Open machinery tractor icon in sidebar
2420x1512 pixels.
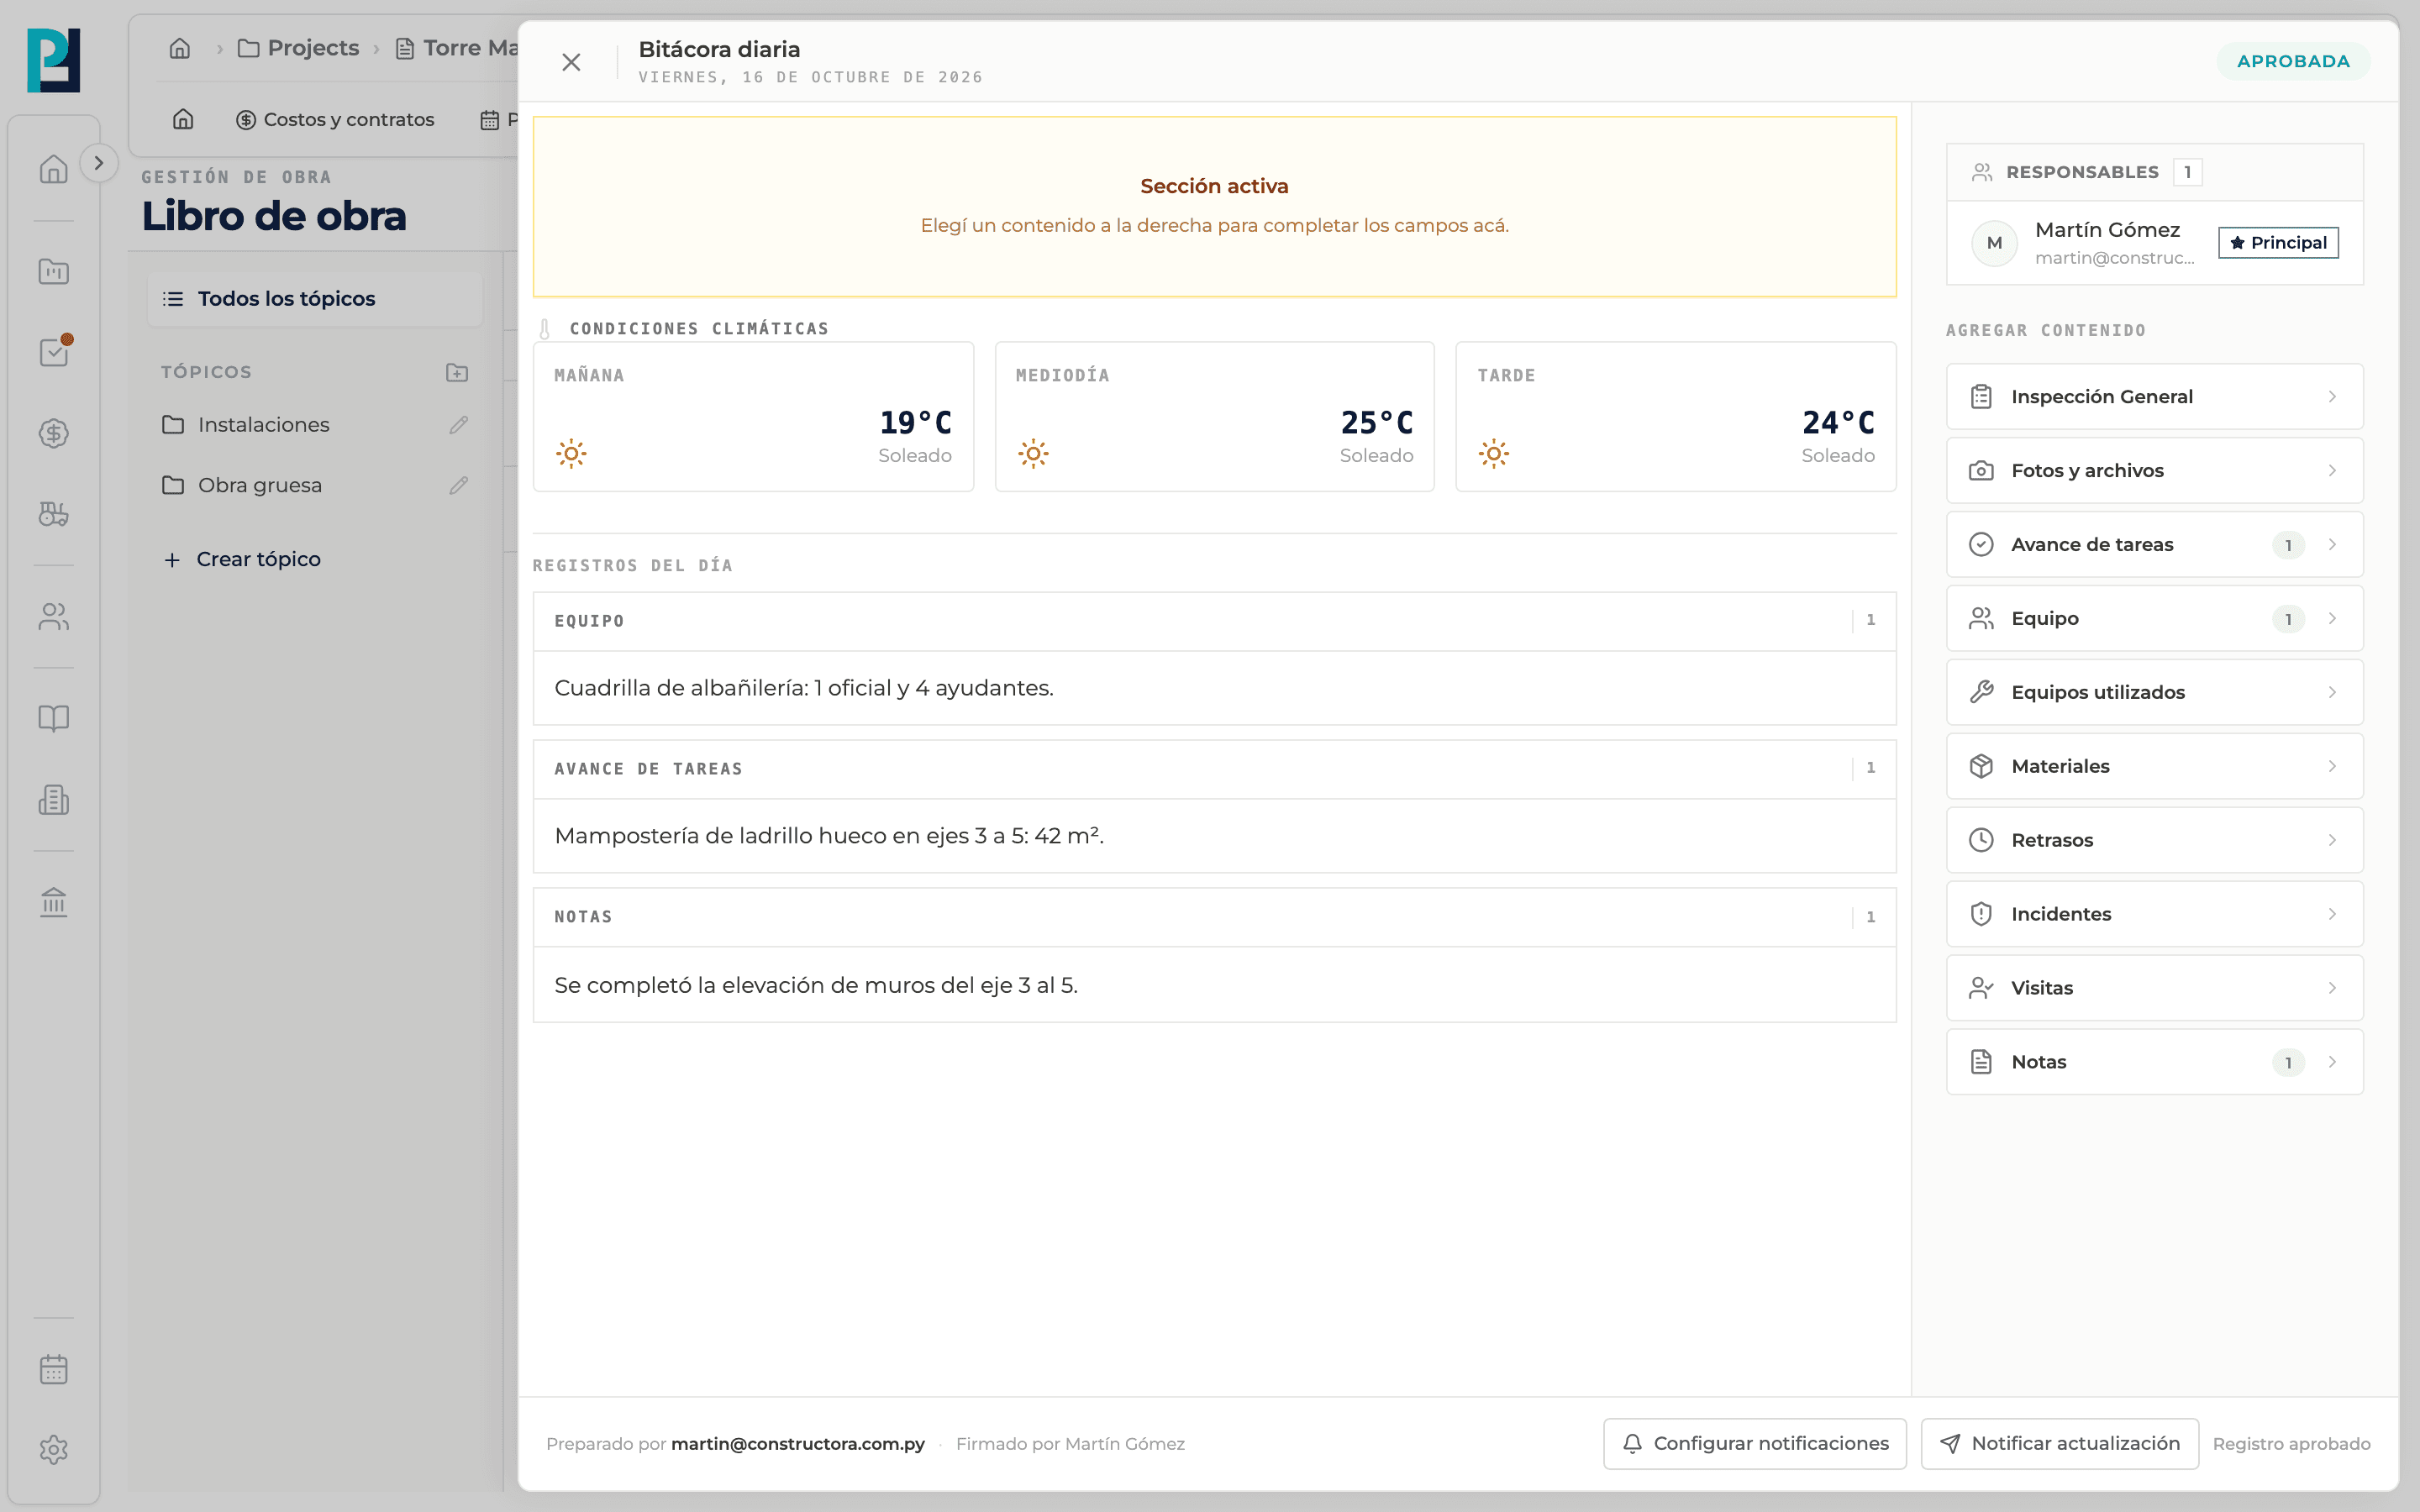tap(54, 514)
